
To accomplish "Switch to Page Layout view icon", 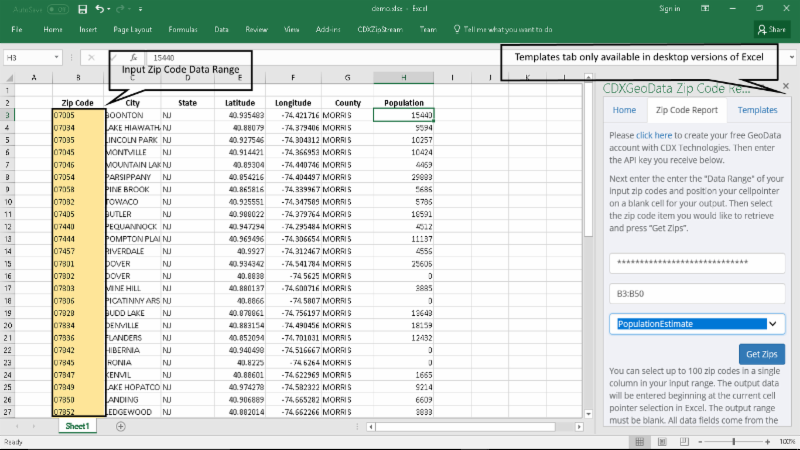I will (x=662, y=442).
